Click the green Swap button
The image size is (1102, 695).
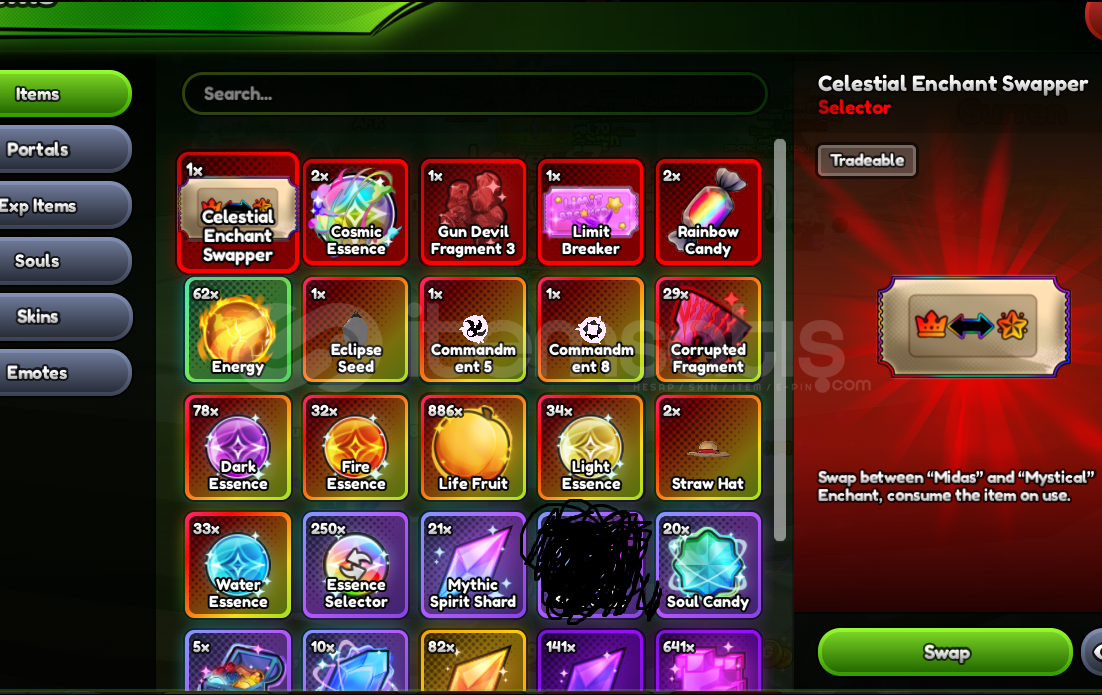945,652
